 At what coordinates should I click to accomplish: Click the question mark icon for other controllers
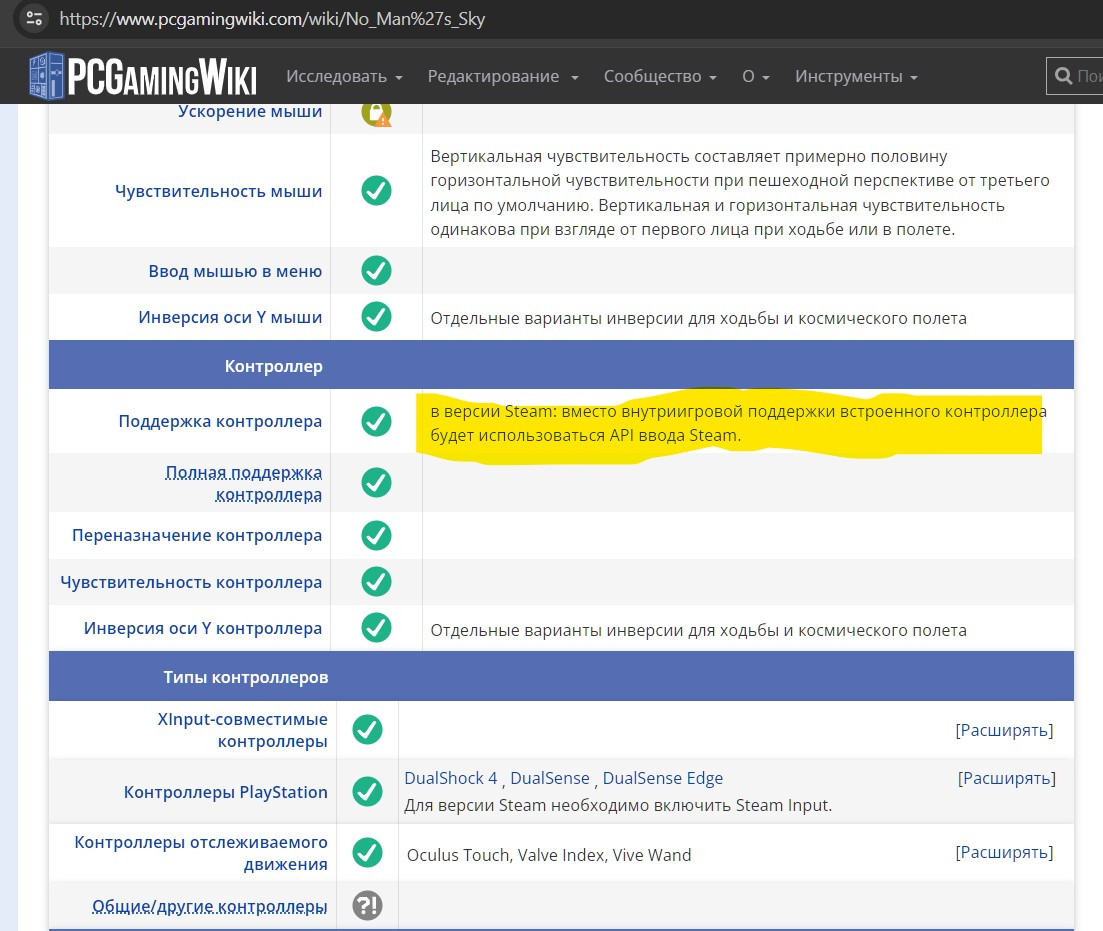[x=367, y=906]
